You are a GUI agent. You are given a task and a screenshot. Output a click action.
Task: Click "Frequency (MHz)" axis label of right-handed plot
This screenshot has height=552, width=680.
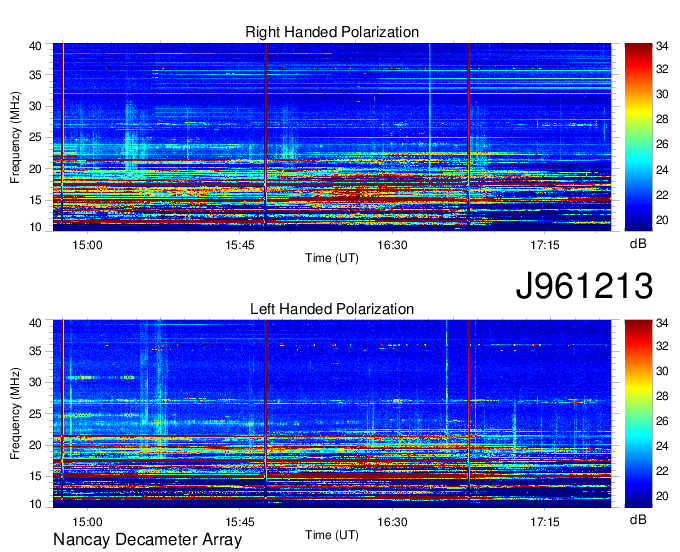point(15,137)
